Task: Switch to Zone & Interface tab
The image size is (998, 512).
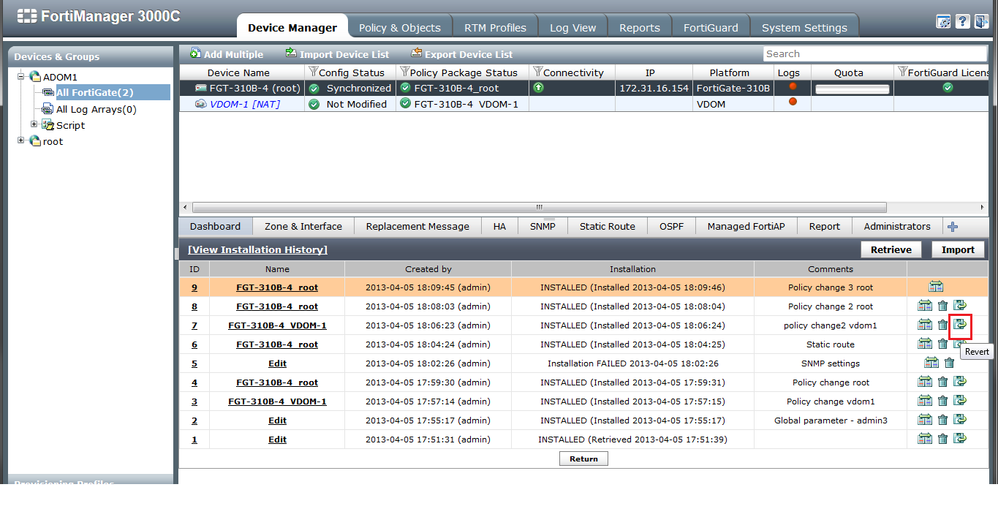Action: tap(303, 226)
